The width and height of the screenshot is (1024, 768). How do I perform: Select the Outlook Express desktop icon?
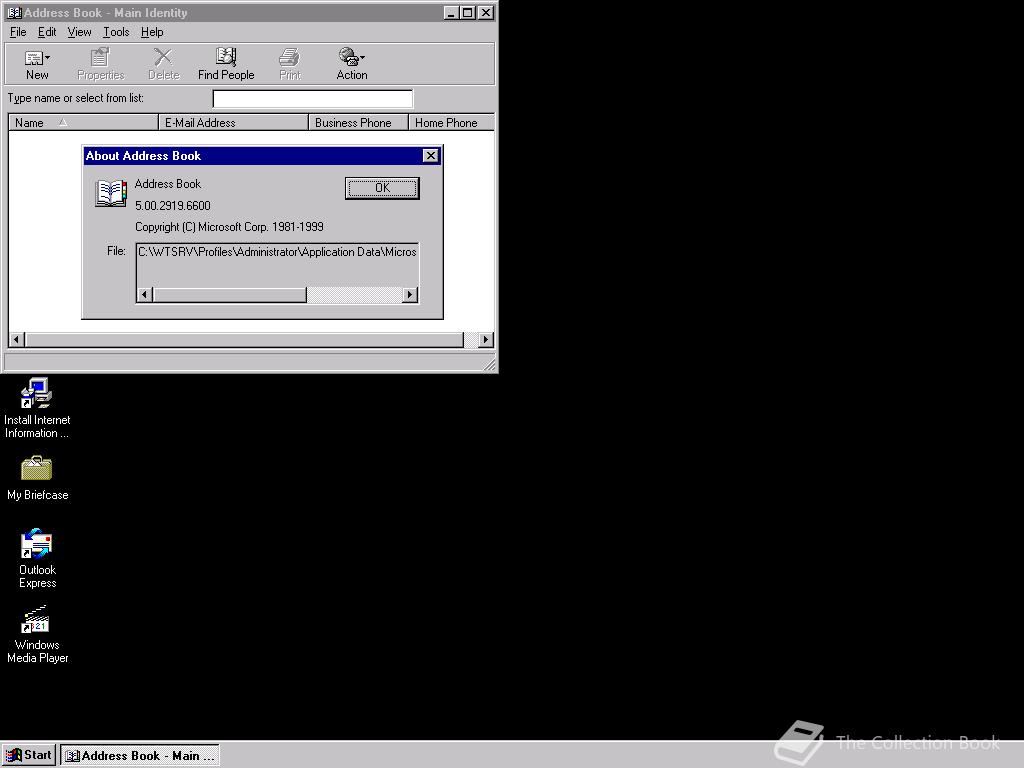(37, 558)
